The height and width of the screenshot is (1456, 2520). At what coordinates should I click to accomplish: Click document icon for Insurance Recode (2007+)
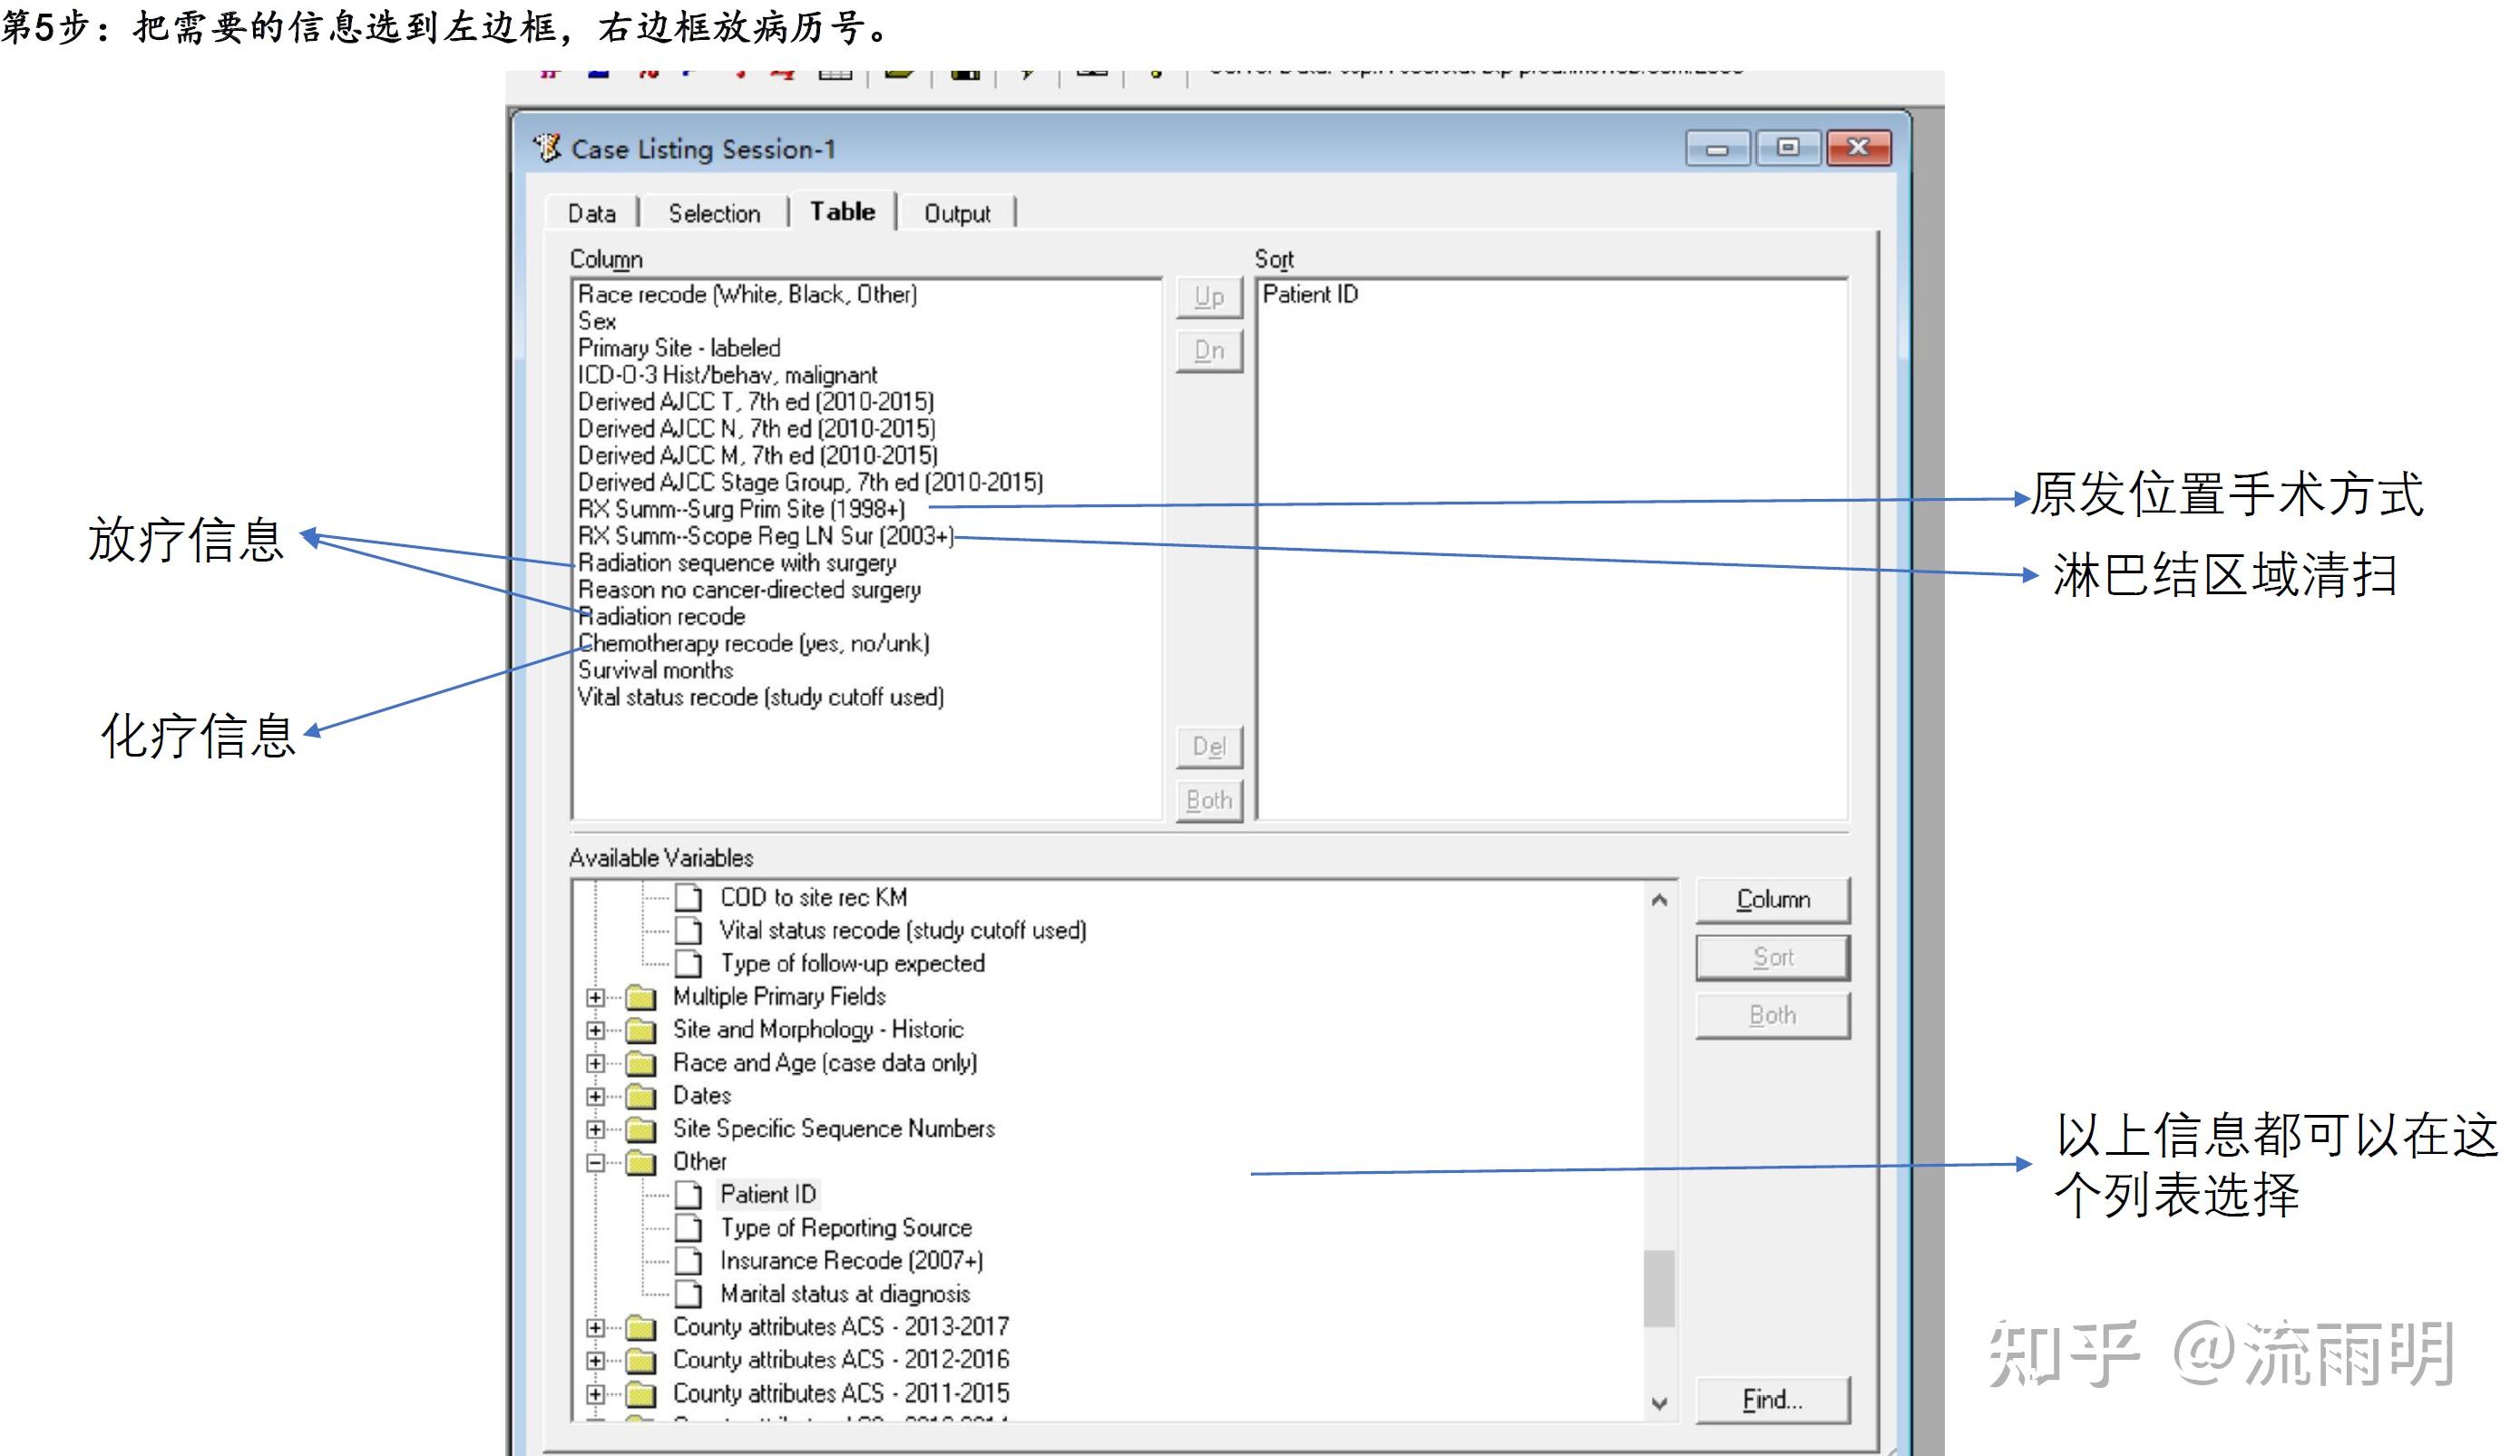click(x=688, y=1260)
